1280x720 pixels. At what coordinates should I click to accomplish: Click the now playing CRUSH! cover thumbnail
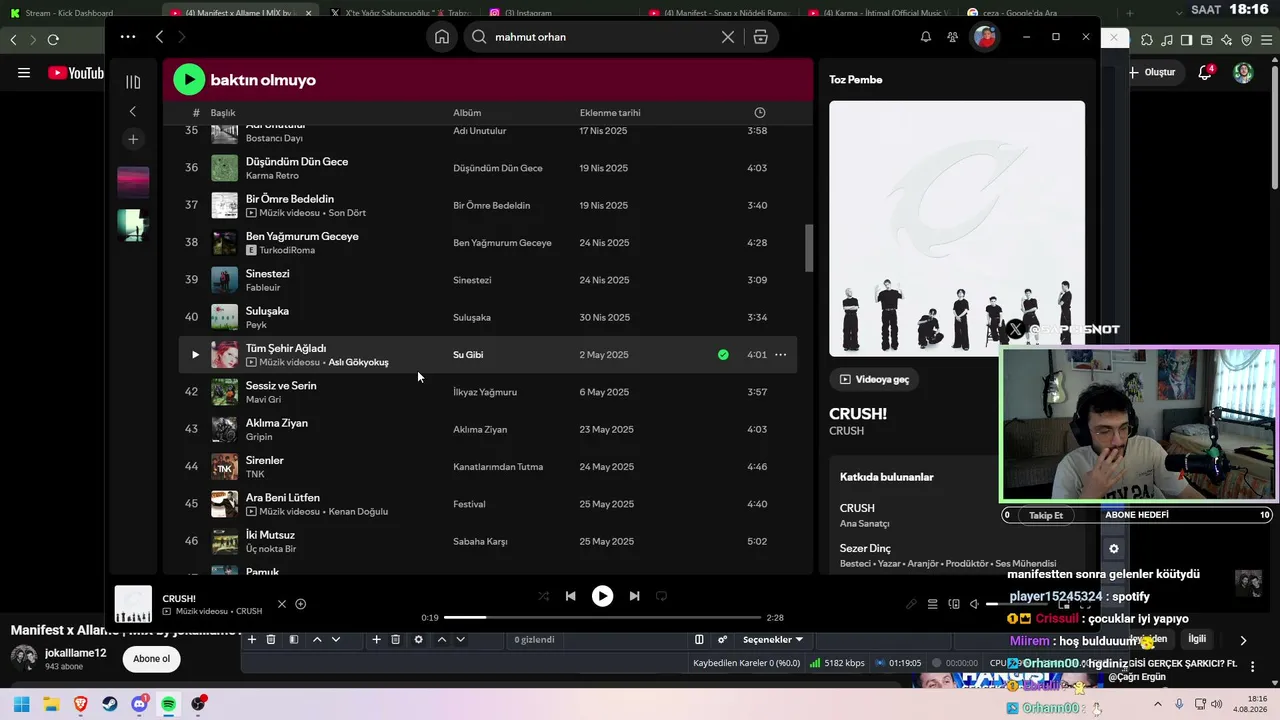point(133,604)
